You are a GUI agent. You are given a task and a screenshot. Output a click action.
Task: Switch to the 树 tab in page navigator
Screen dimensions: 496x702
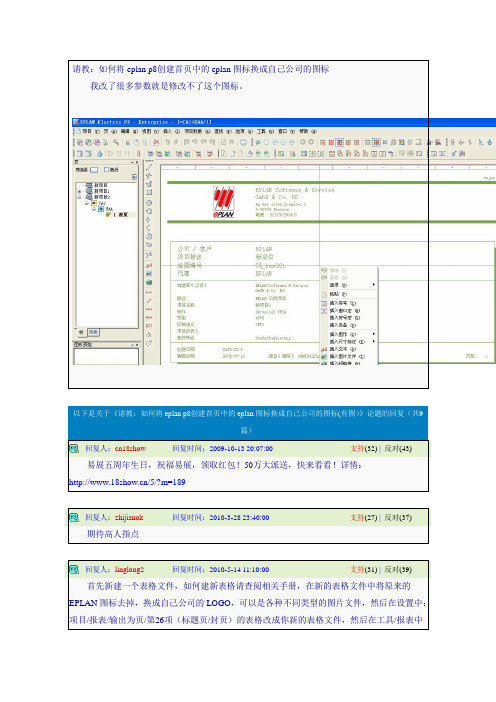[x=81, y=332]
